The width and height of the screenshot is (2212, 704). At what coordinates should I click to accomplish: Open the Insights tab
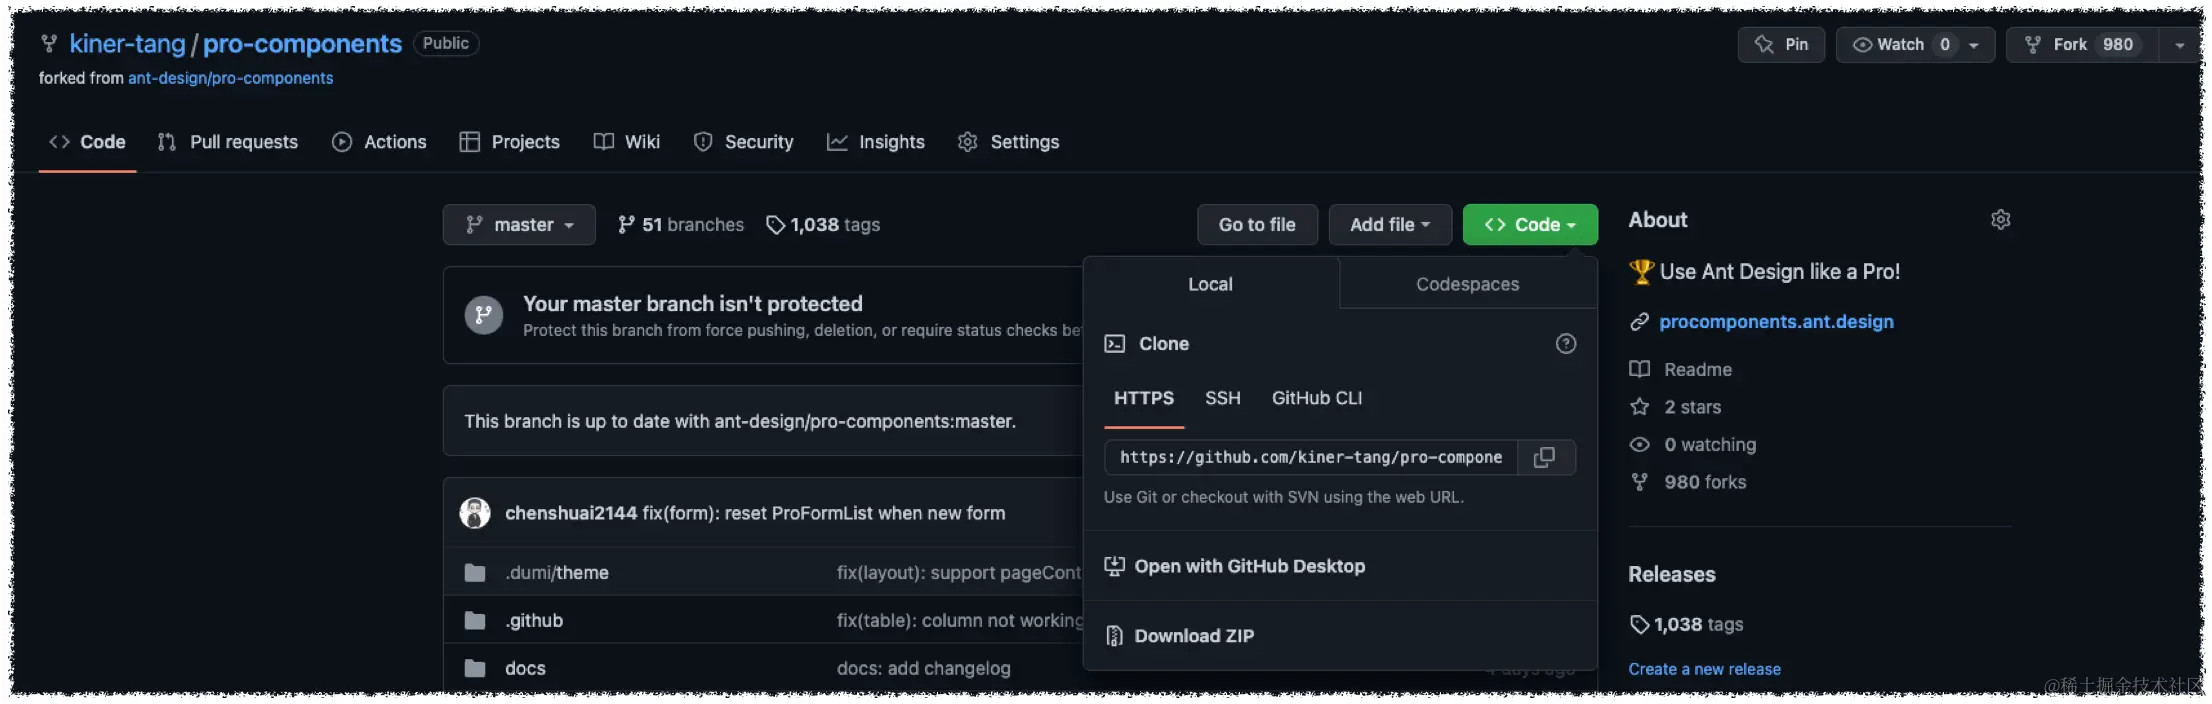[876, 142]
